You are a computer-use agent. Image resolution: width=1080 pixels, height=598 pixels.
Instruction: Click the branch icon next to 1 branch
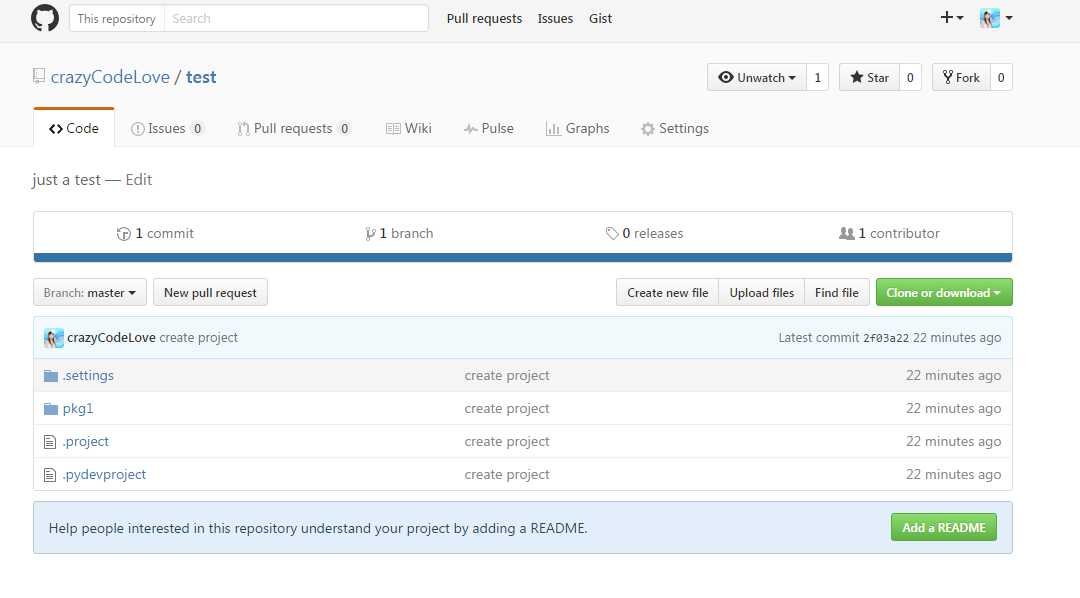pos(371,234)
